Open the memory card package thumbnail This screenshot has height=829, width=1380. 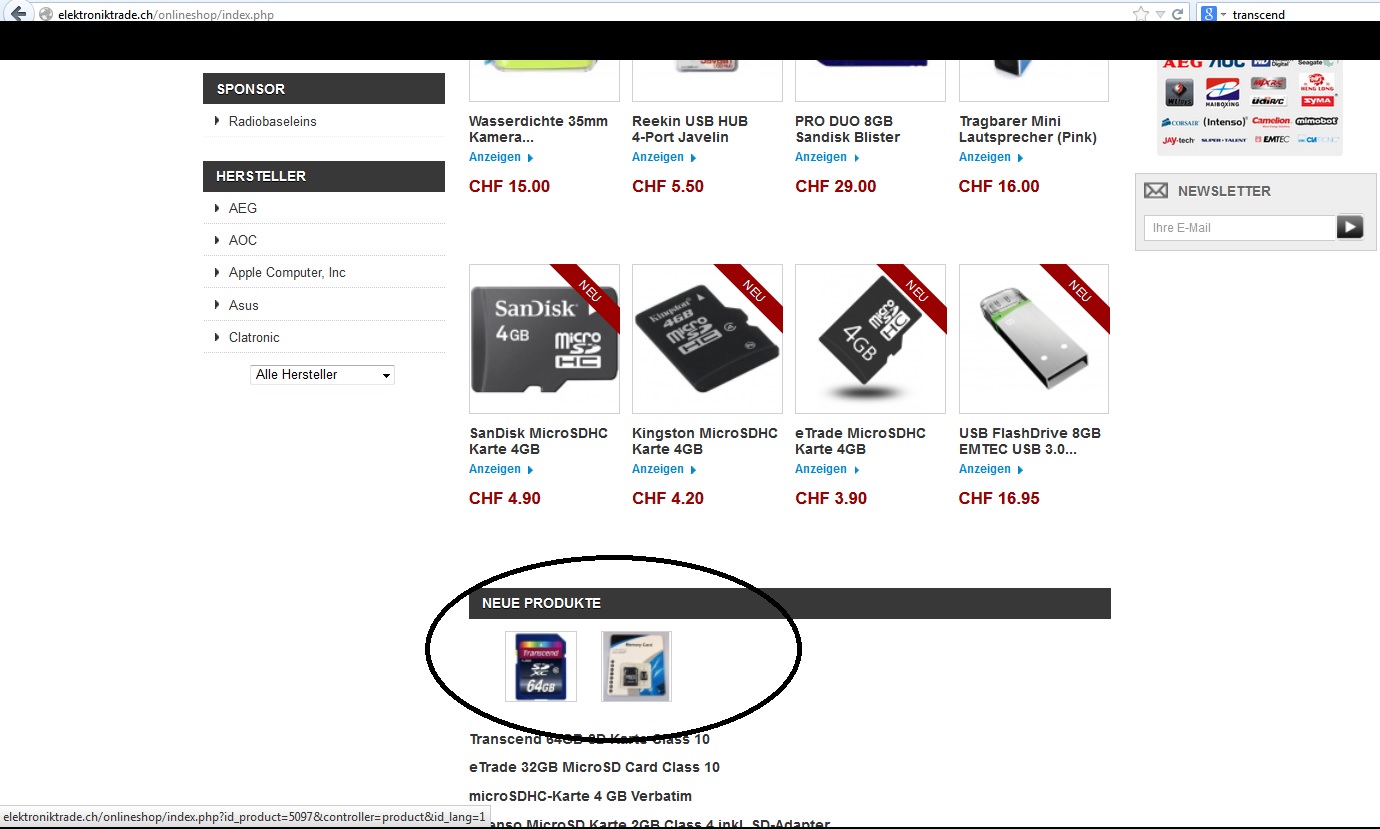pyautogui.click(x=636, y=666)
